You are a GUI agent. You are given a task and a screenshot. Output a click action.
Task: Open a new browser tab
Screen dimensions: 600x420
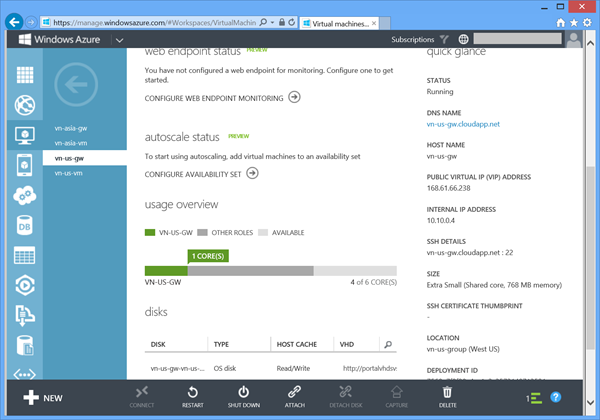click(x=385, y=23)
